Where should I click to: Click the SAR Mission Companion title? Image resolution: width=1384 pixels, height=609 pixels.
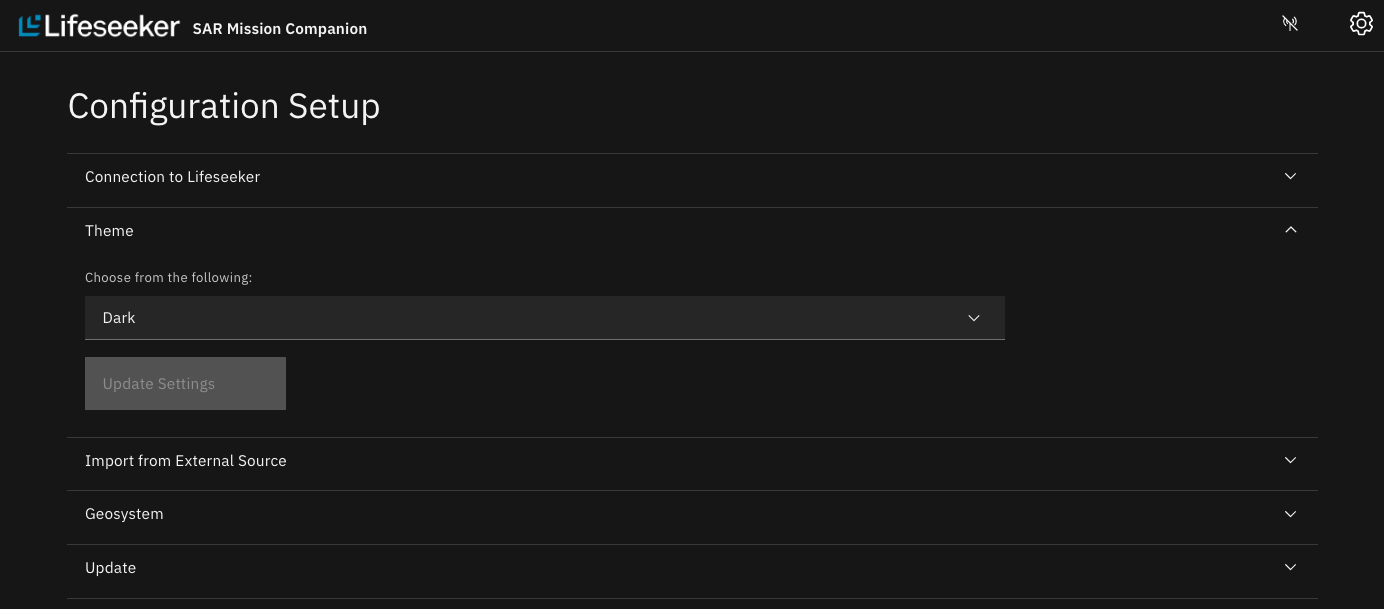(279, 29)
